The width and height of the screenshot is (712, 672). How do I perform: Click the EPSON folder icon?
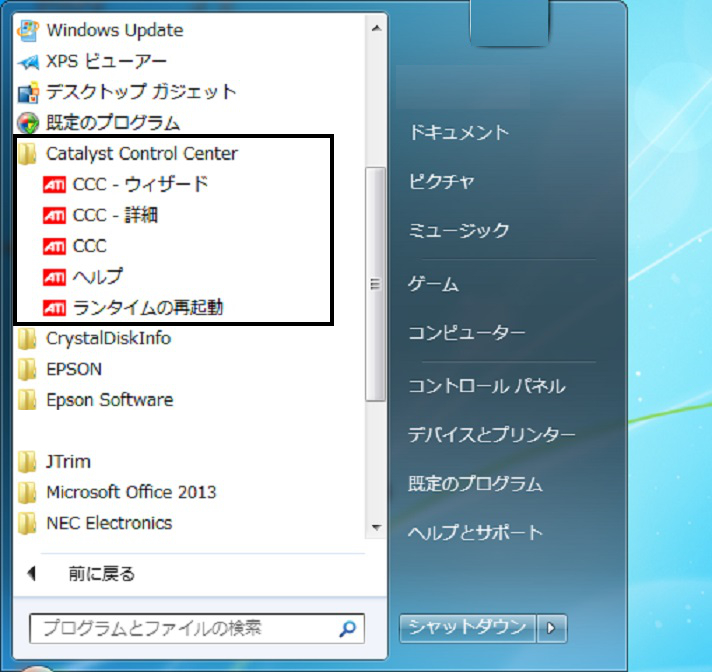click(27, 370)
